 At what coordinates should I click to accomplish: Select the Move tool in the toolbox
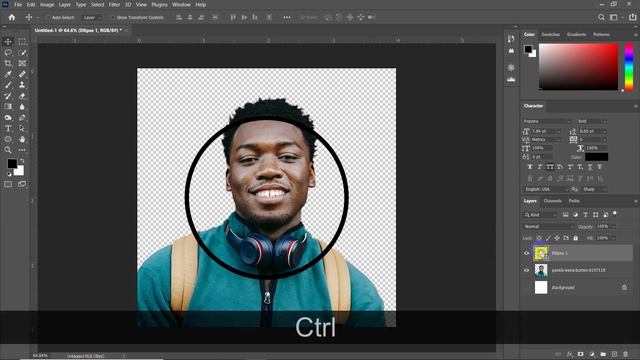(8, 42)
